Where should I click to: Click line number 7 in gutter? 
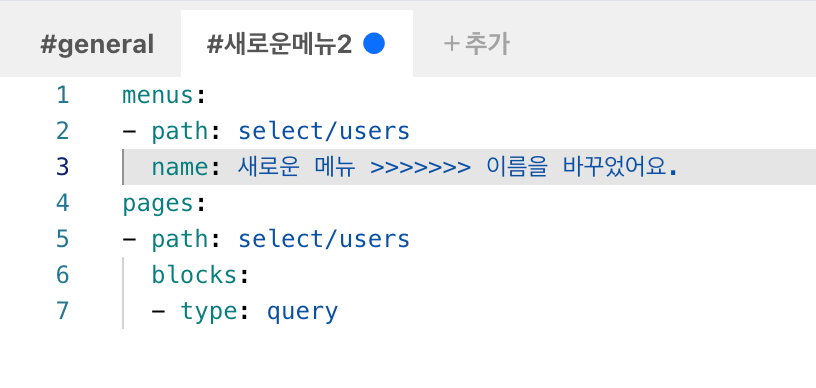click(x=62, y=311)
